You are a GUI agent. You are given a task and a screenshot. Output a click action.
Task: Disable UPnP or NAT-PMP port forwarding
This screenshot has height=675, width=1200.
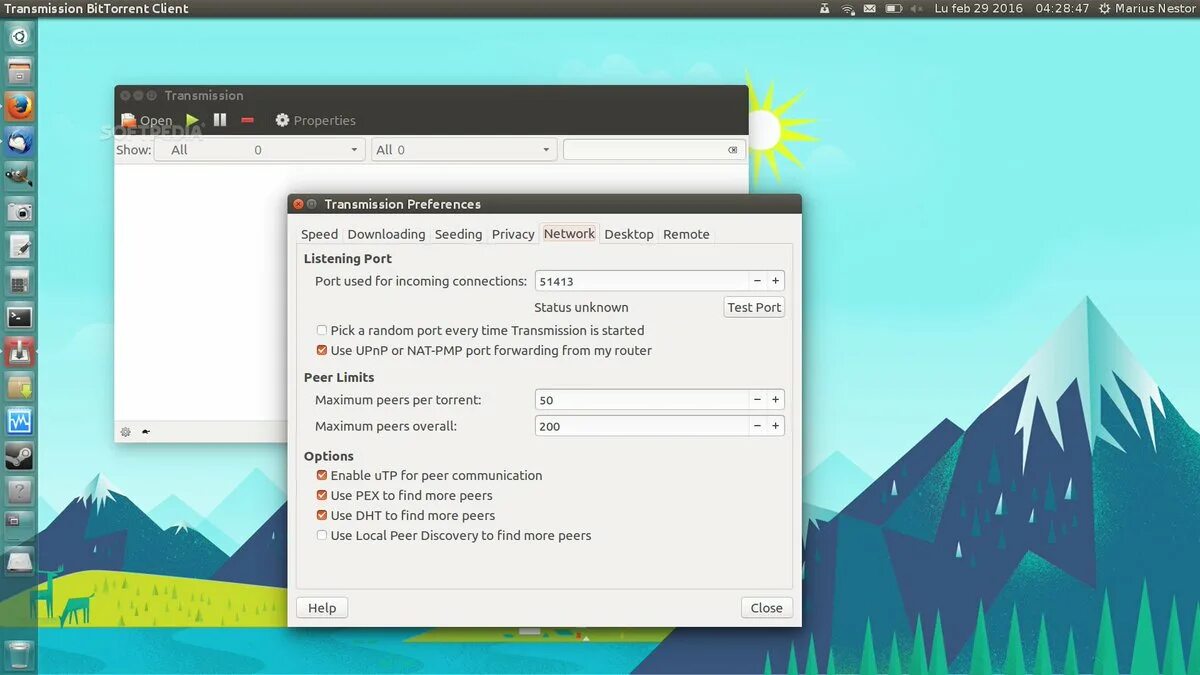click(322, 350)
